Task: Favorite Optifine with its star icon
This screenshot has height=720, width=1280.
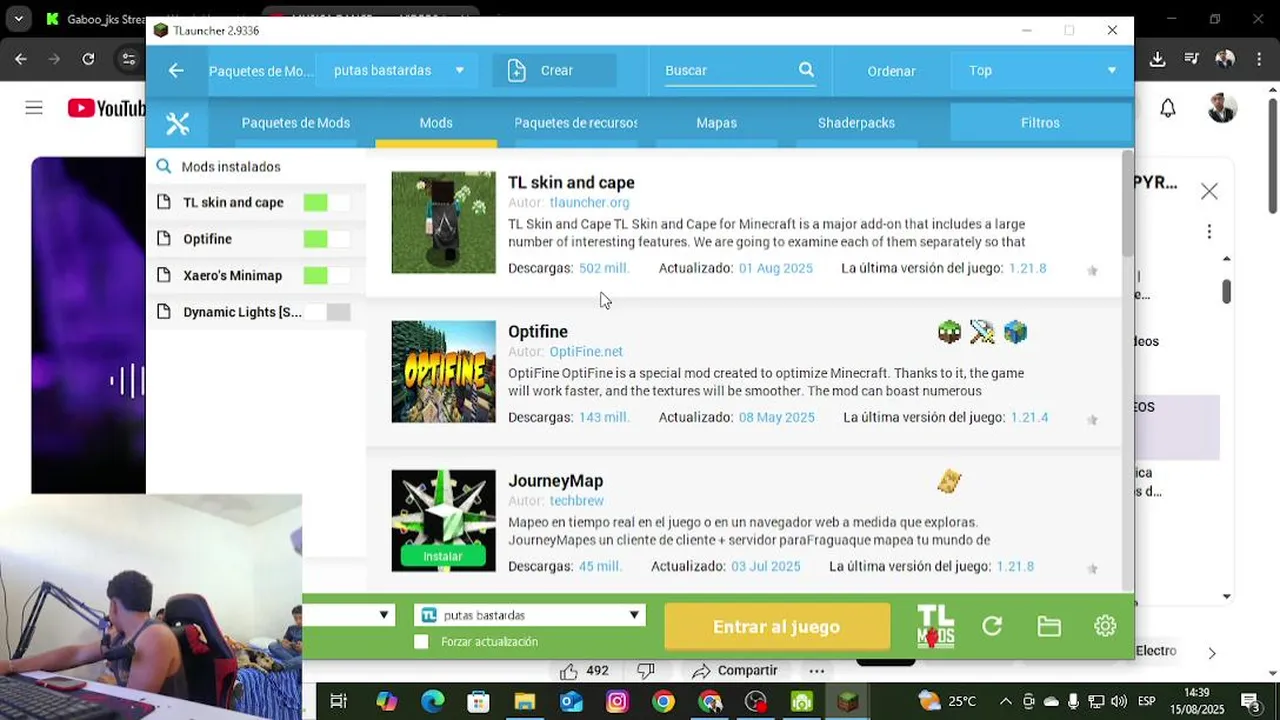Action: pyautogui.click(x=1092, y=420)
